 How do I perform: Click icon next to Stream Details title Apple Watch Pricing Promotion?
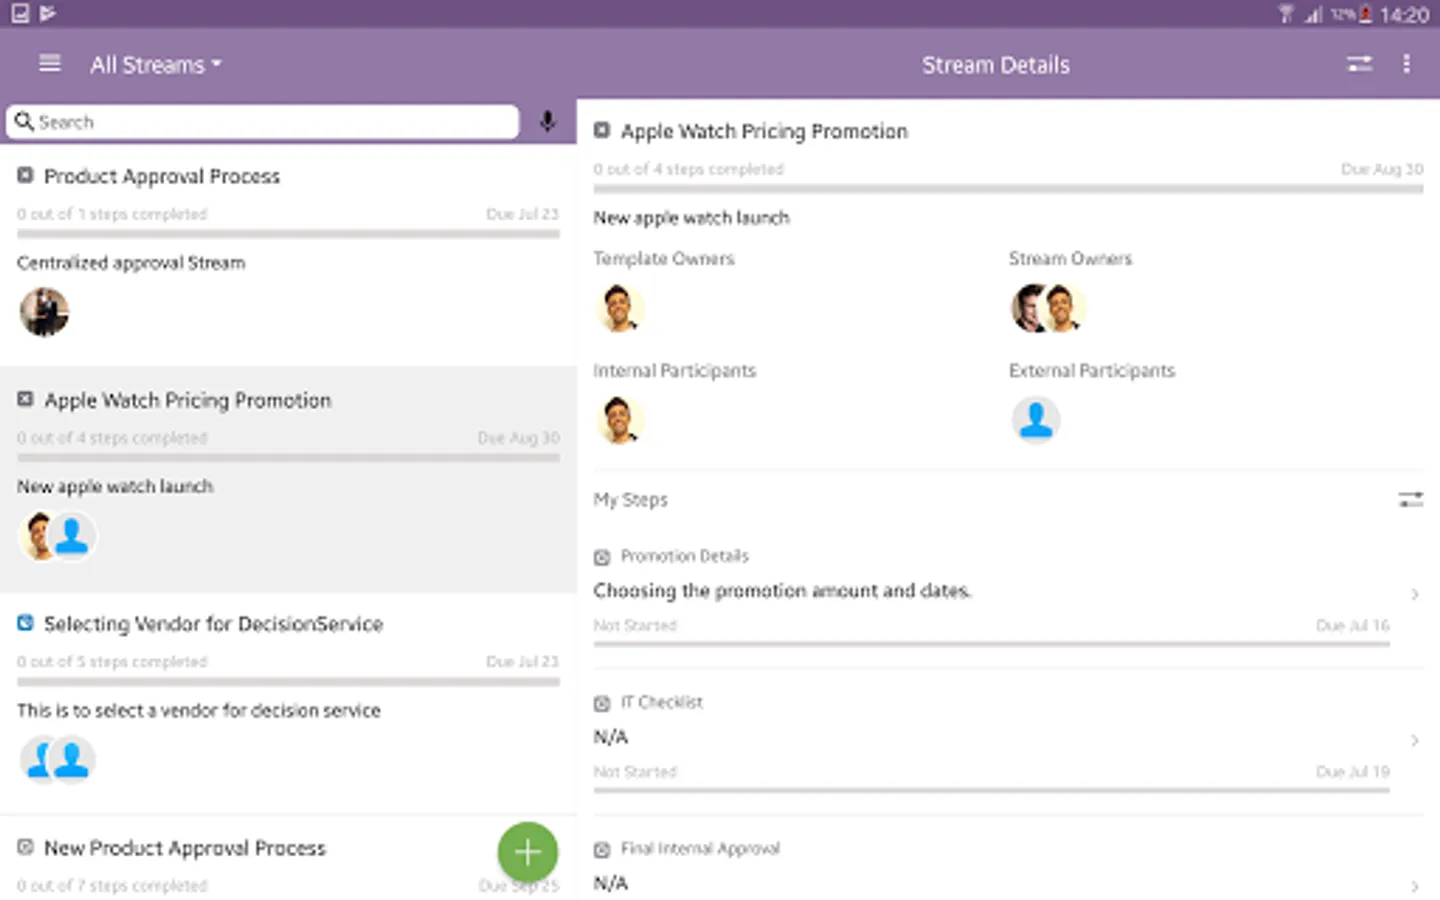point(602,131)
